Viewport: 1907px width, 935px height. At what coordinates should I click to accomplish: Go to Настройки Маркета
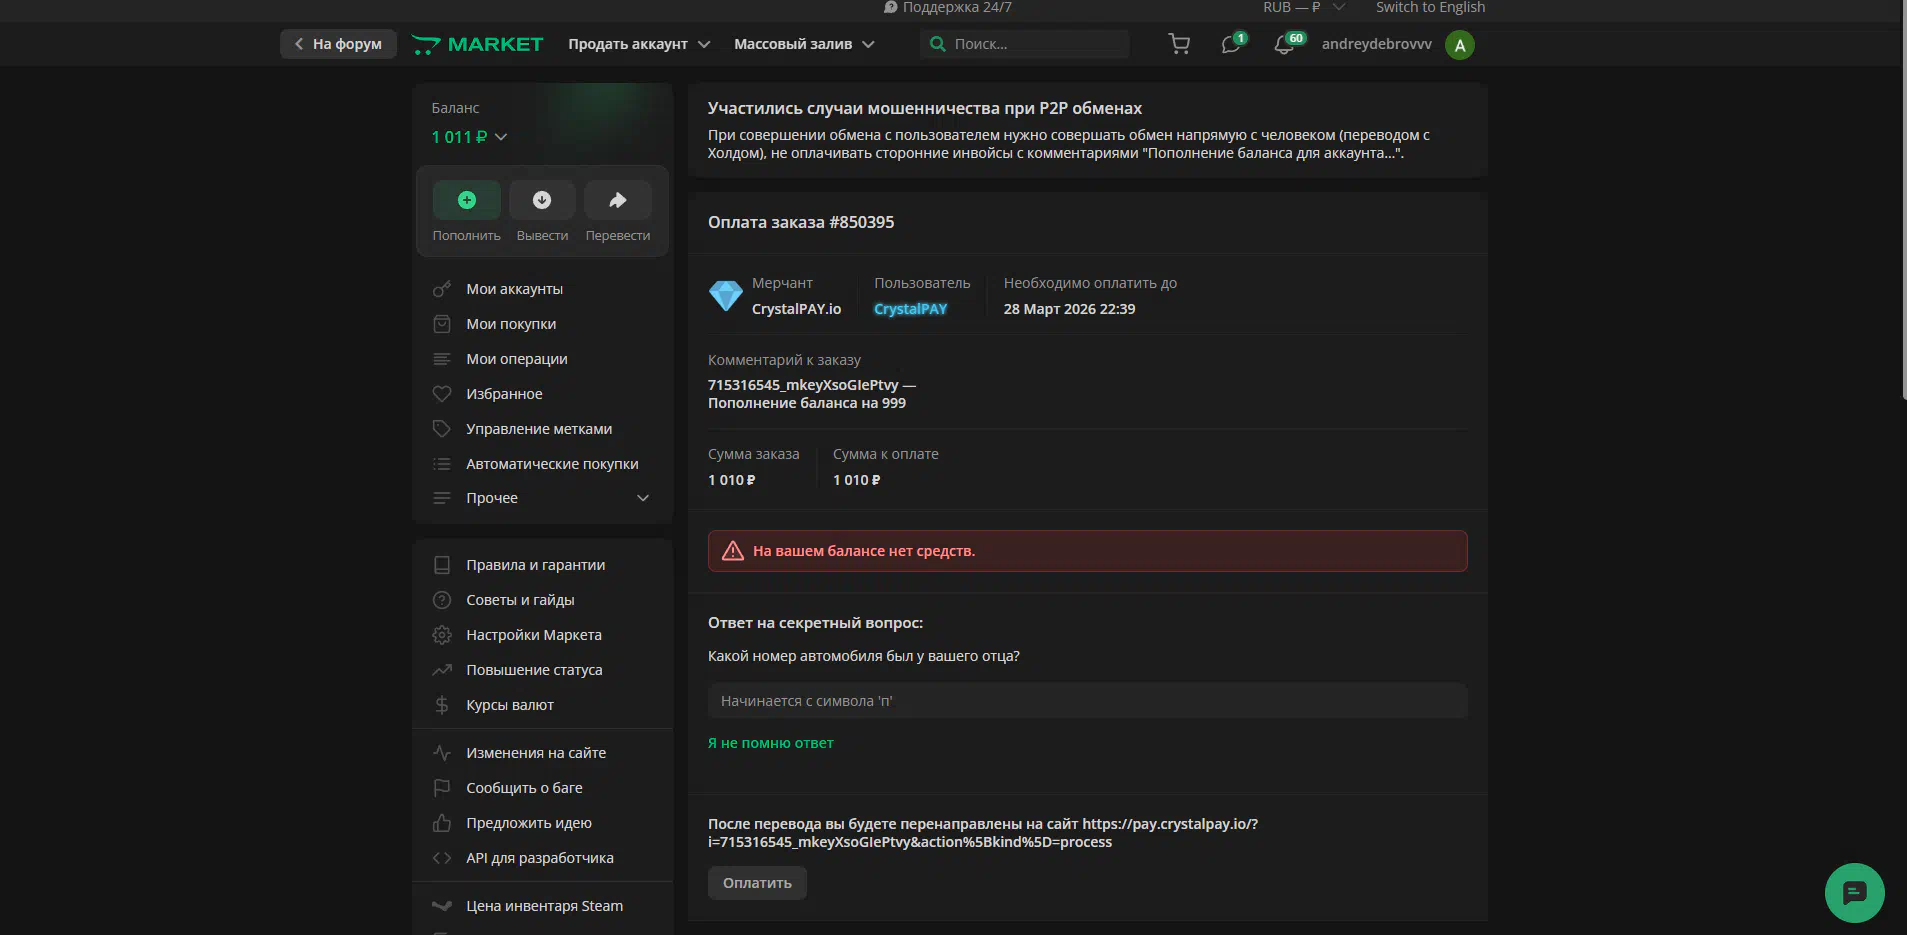(533, 635)
